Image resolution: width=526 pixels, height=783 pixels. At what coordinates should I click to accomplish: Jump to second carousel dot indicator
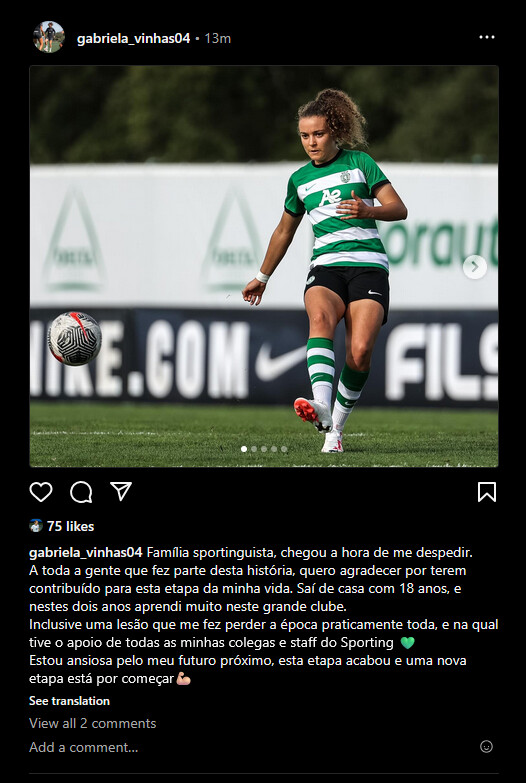[254, 449]
